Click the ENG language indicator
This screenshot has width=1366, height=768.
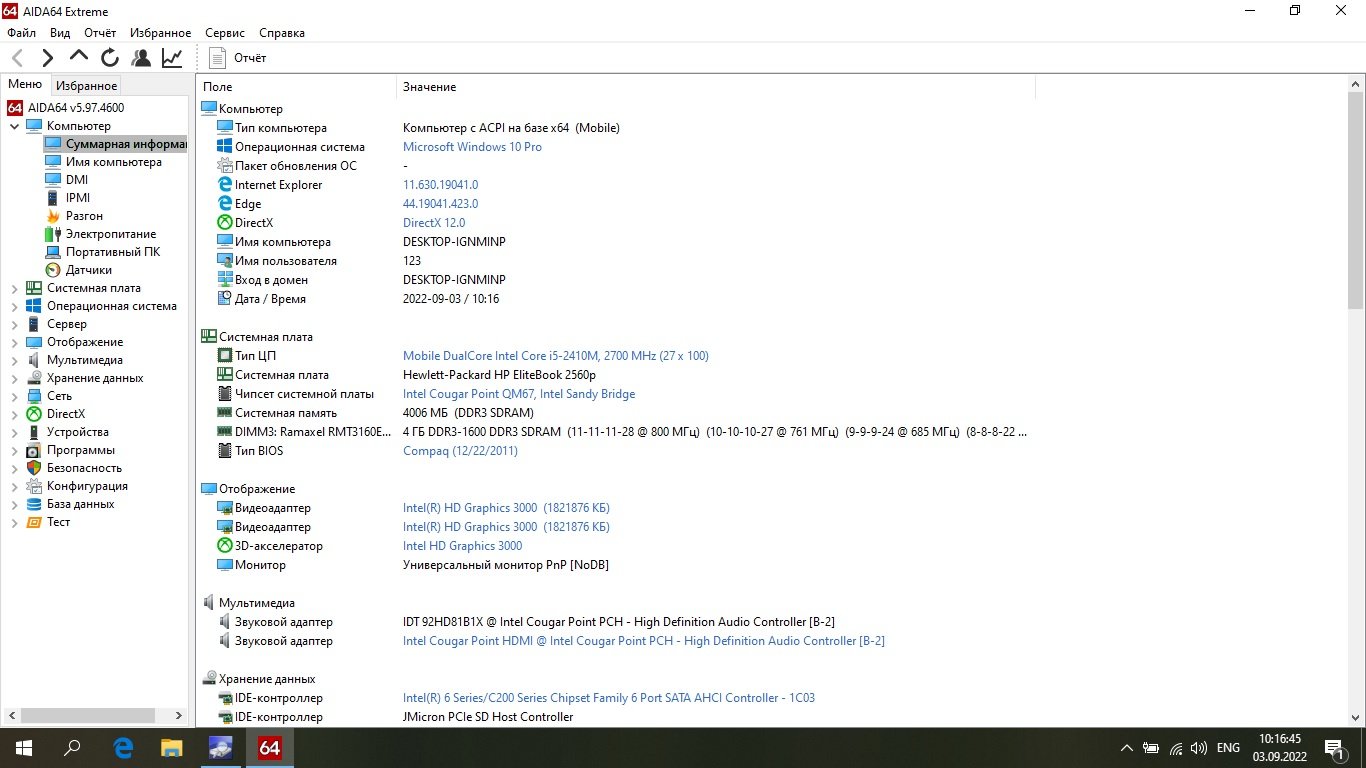click(1228, 747)
